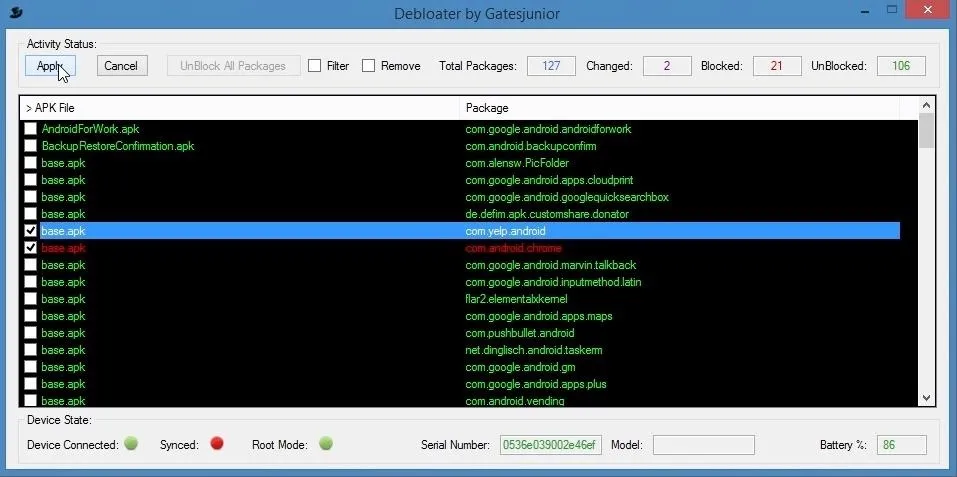Image resolution: width=957 pixels, height=477 pixels.
Task: Select flar2.elementalxkernel package text
Action: coord(516,299)
